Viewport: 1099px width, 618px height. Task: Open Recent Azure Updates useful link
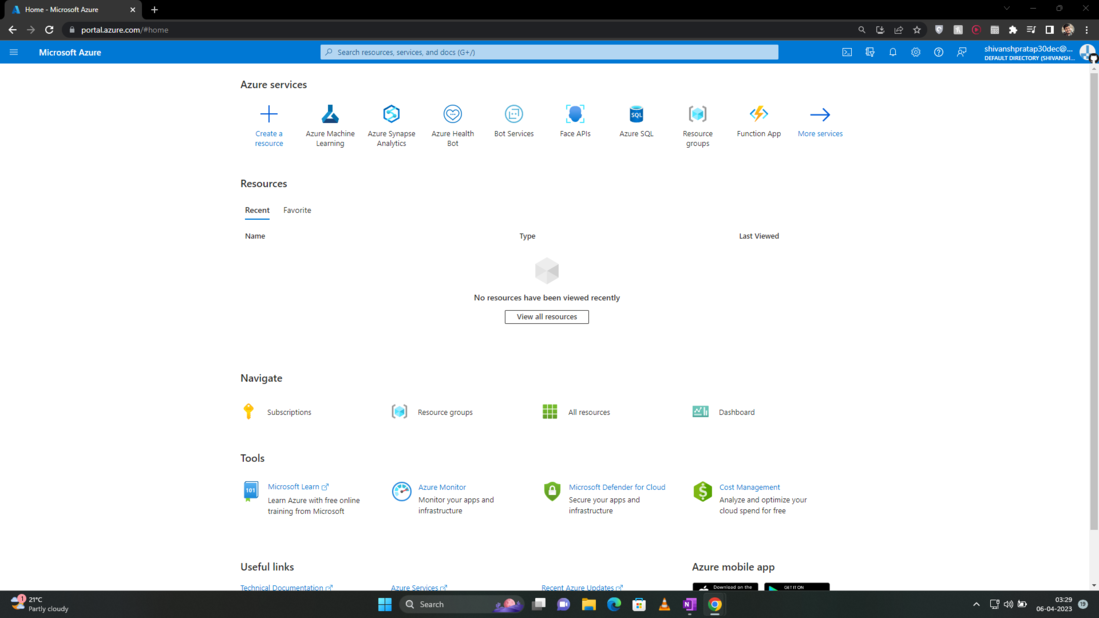pos(582,587)
